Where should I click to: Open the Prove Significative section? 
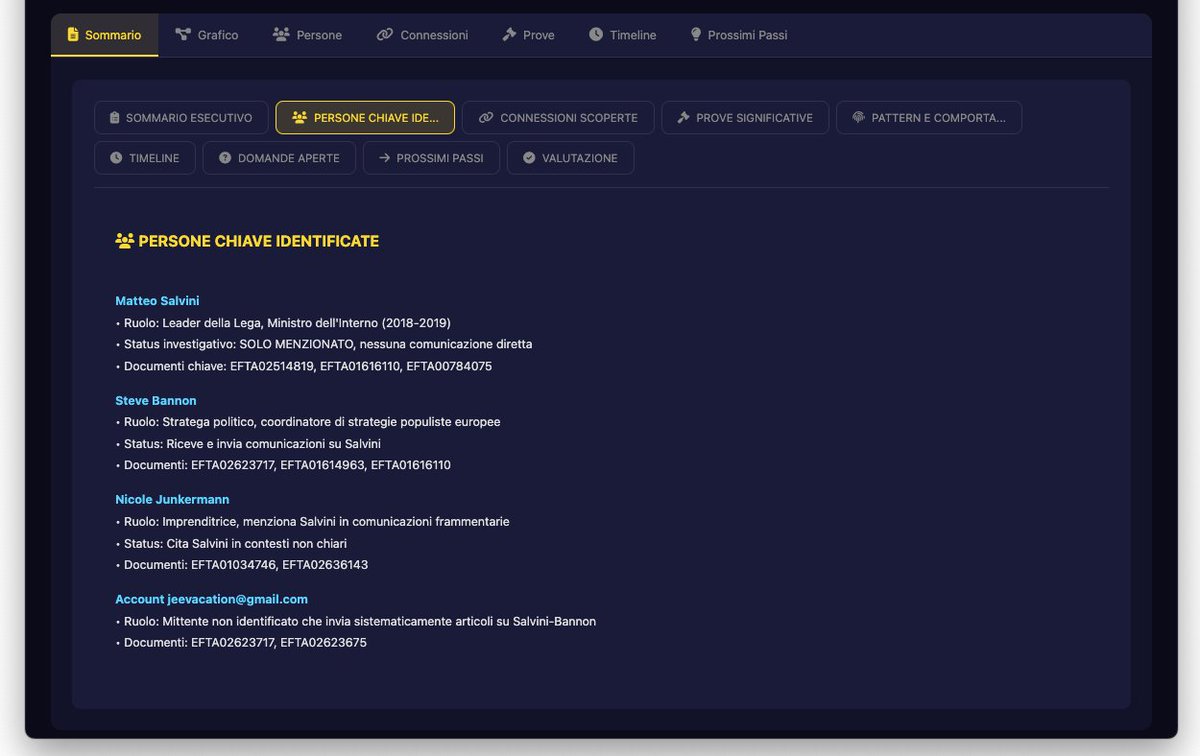click(x=745, y=118)
